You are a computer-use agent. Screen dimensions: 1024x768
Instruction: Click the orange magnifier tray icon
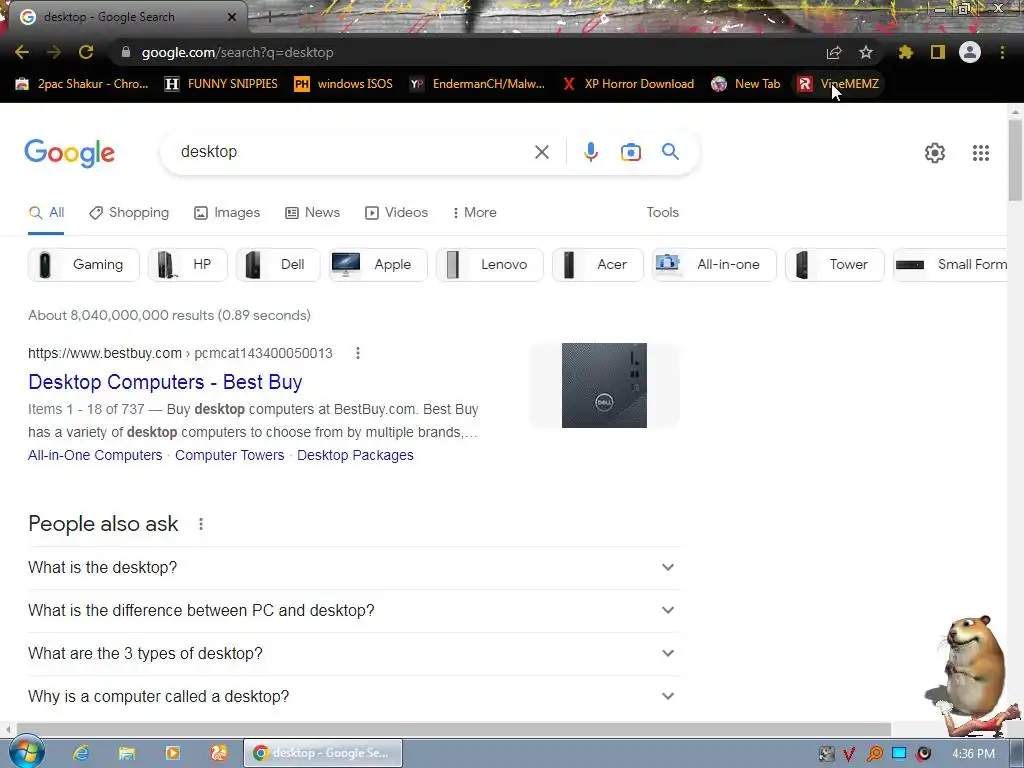874,754
